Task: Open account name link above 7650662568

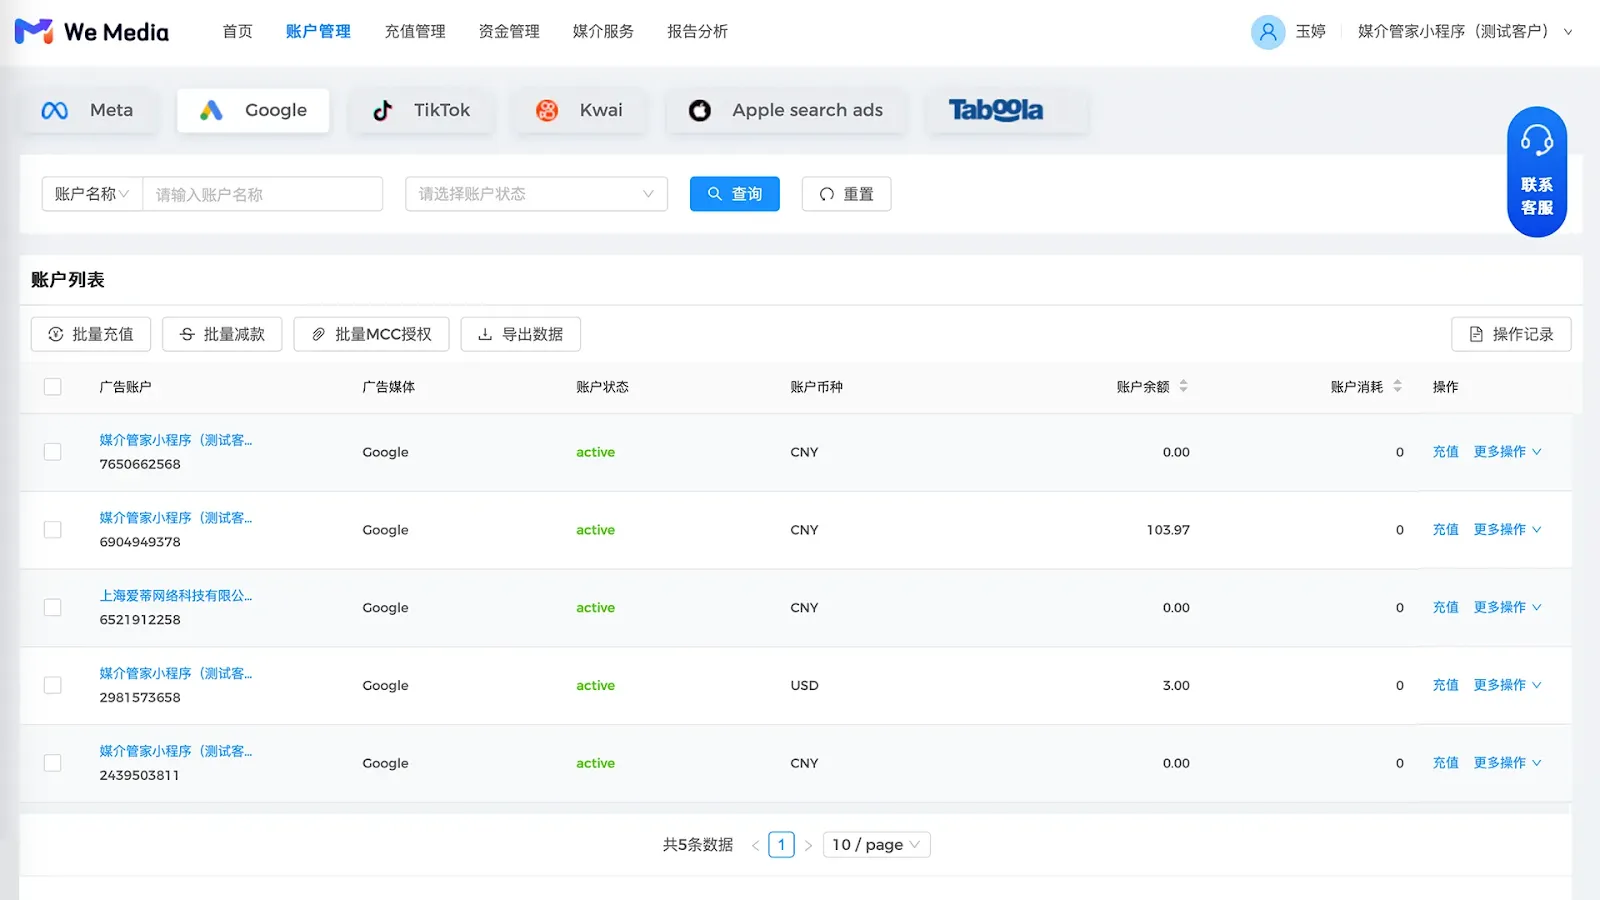Action: pyautogui.click(x=176, y=440)
